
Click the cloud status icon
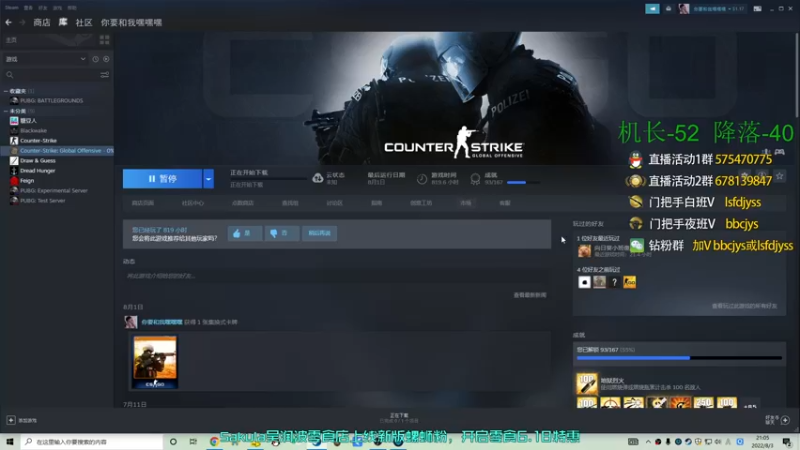coord(317,178)
